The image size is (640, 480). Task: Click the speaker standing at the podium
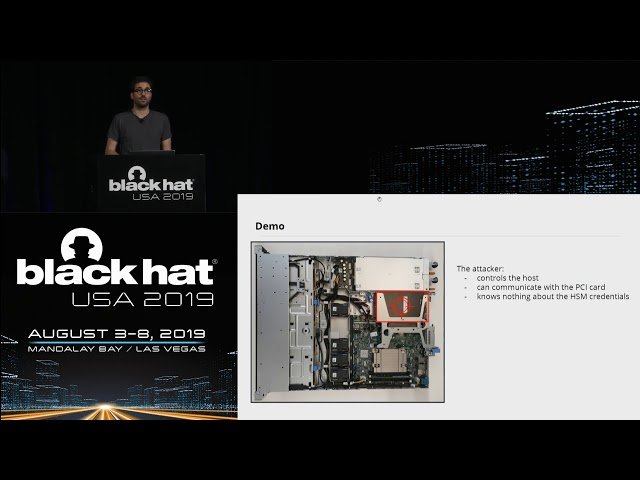click(x=139, y=116)
